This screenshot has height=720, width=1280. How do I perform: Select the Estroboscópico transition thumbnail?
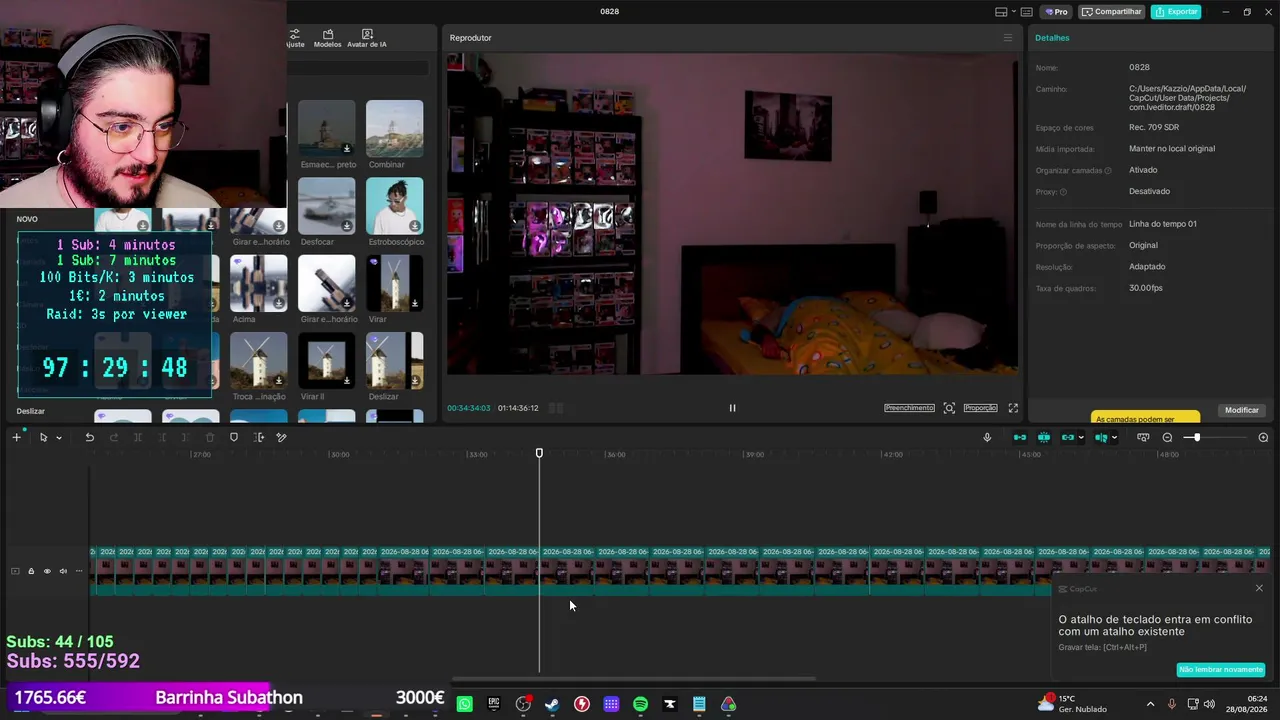(x=394, y=206)
